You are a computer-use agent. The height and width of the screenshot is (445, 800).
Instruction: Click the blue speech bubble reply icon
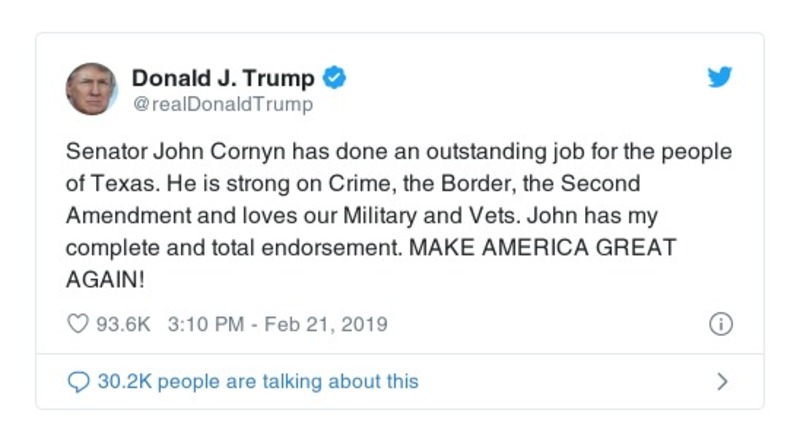click(77, 382)
